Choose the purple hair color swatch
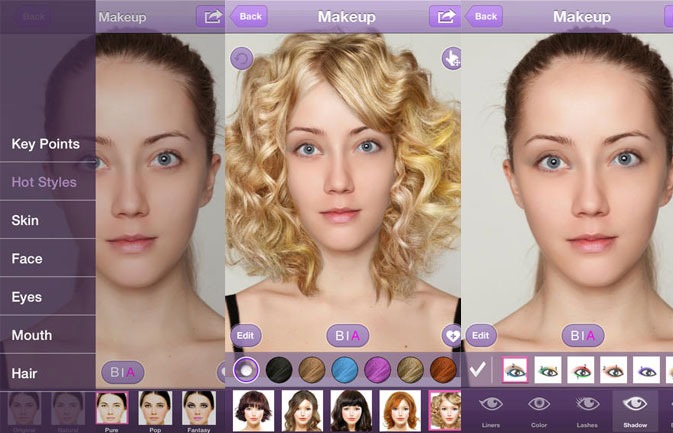673x433 pixels. point(377,370)
